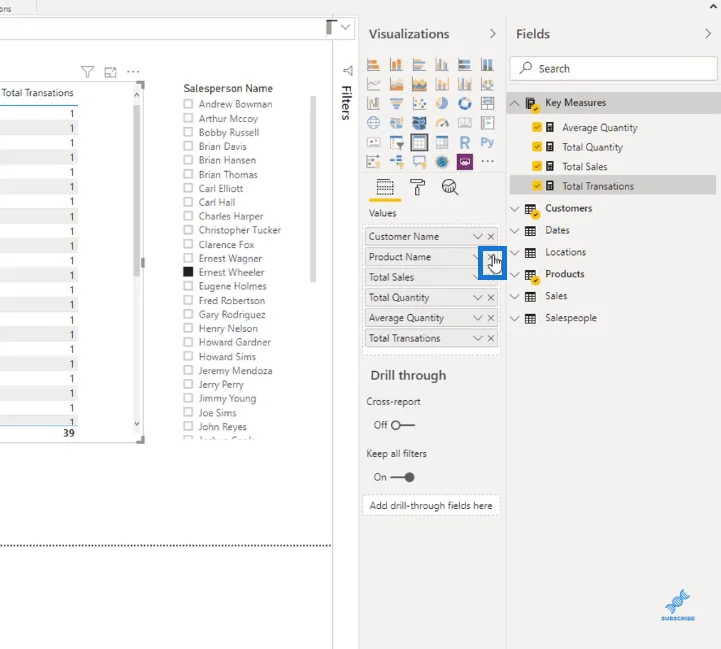Expand the Dates table
This screenshot has width=721, height=649.
[x=515, y=231]
